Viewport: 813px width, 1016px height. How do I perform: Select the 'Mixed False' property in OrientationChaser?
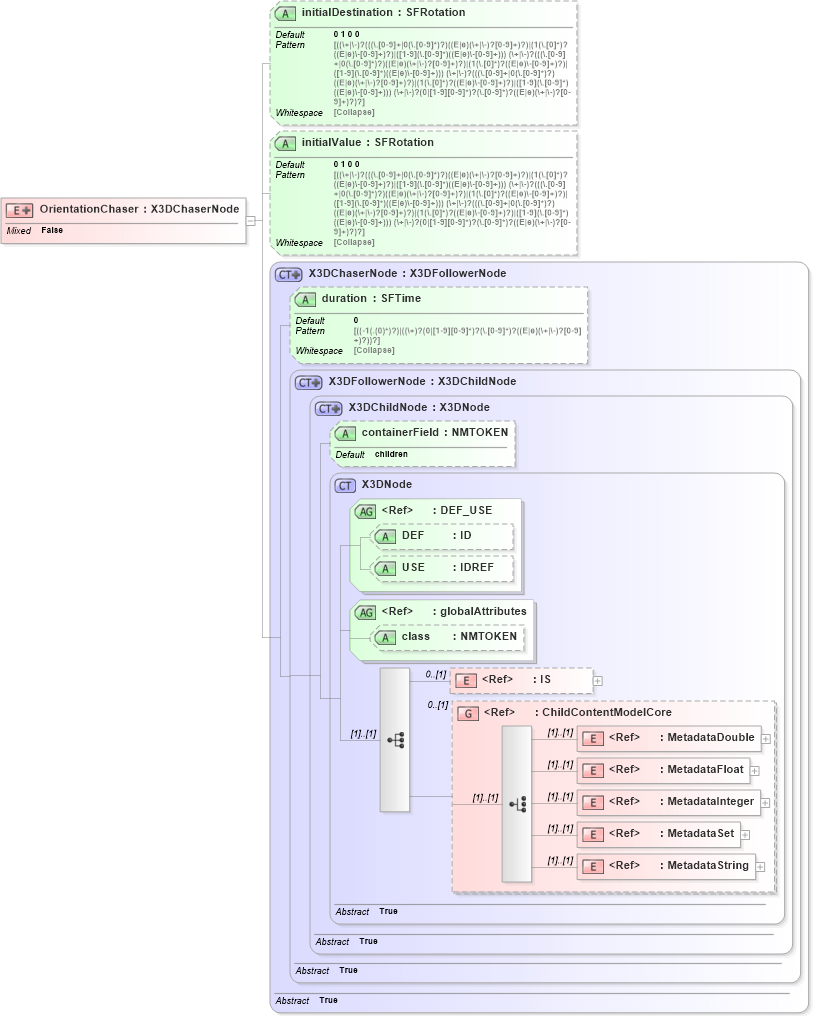click(35, 231)
